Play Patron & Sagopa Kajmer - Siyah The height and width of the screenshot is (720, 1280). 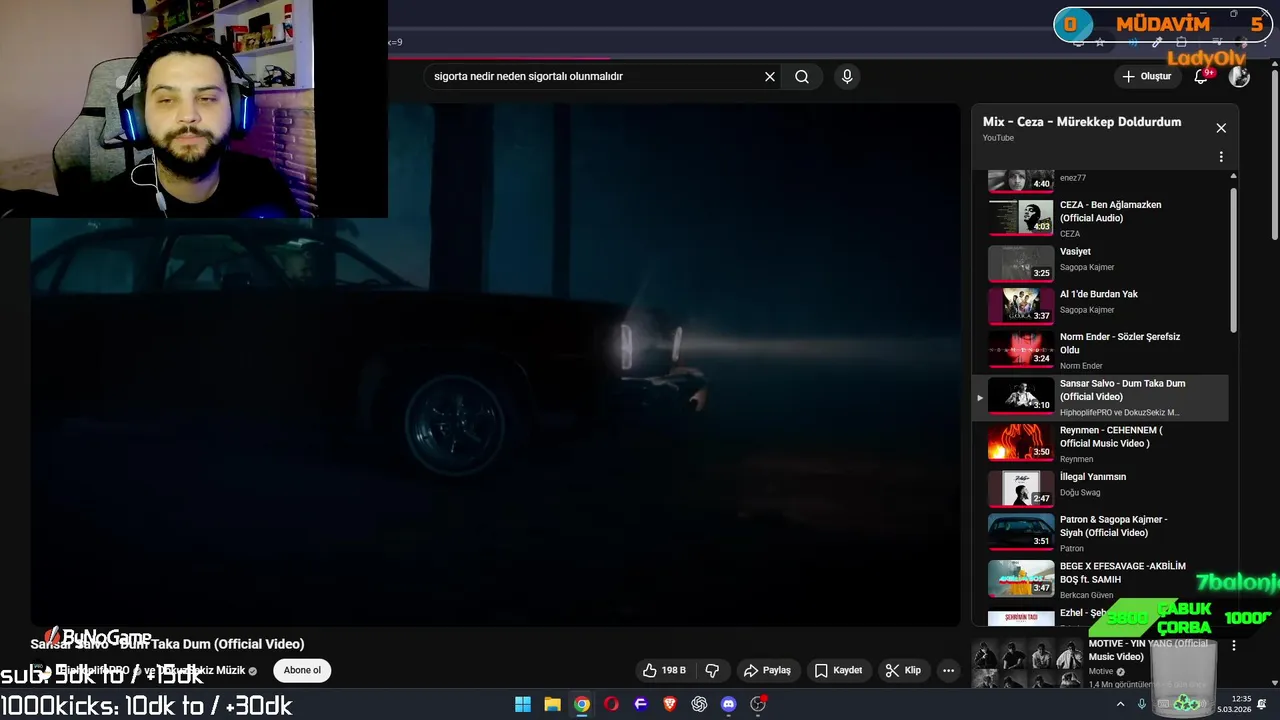pyautogui.click(x=1100, y=533)
